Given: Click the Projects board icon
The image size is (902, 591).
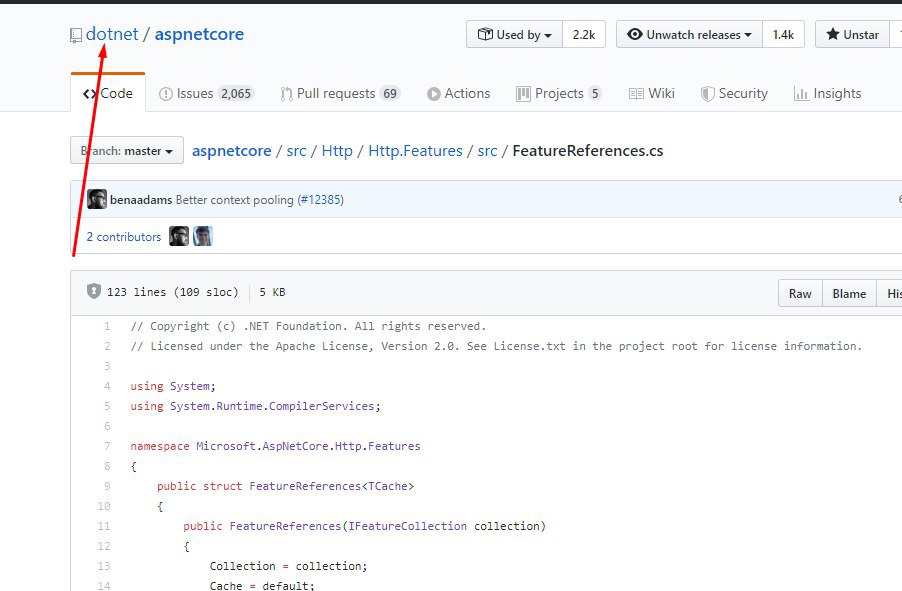Looking at the screenshot, I should (x=523, y=94).
